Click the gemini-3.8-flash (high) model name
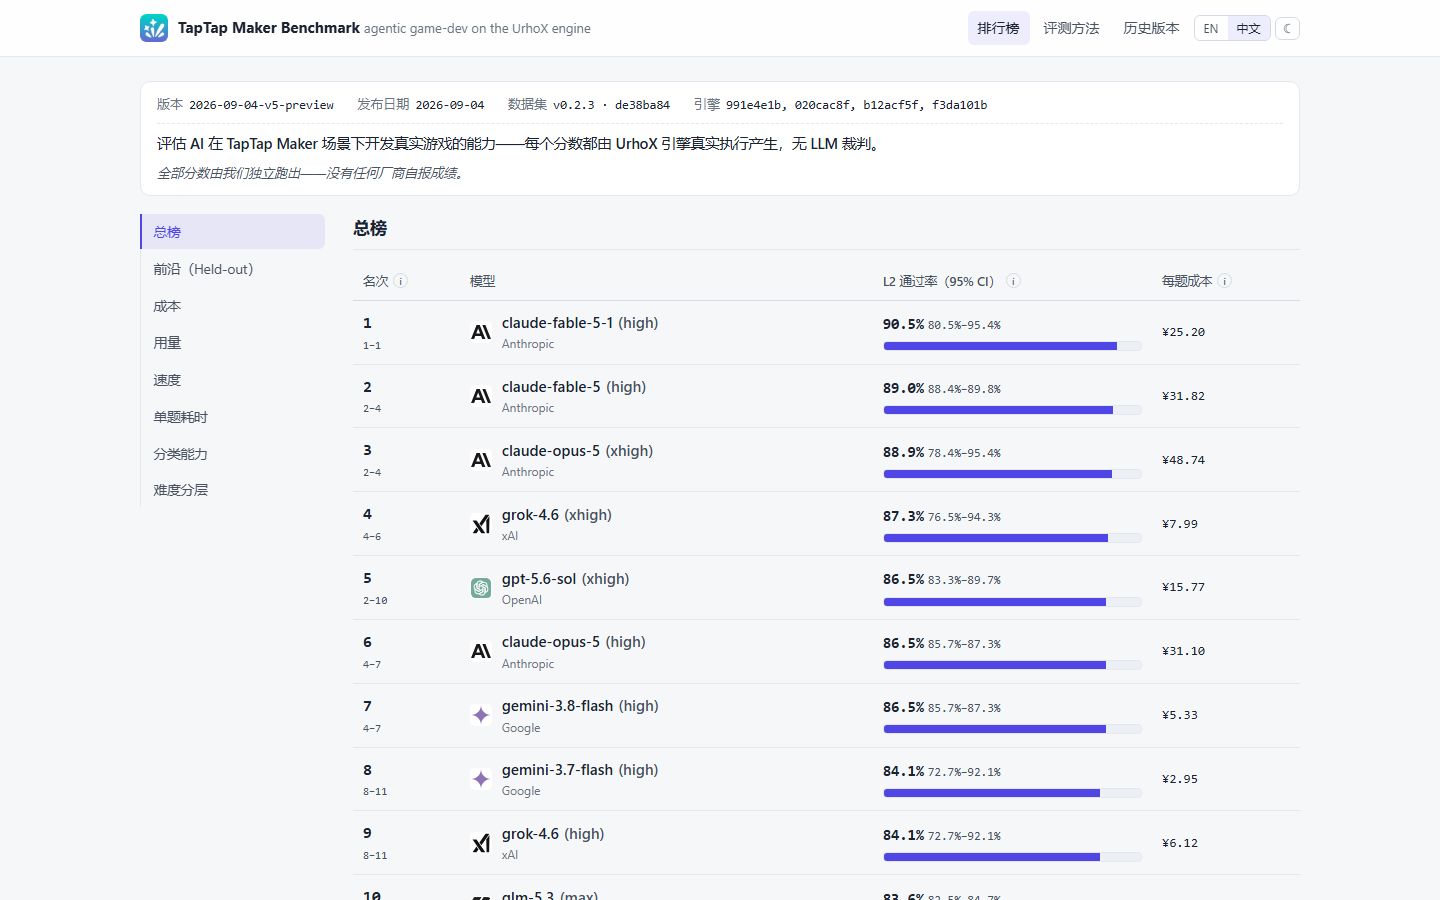The width and height of the screenshot is (1440, 900). click(x=580, y=706)
